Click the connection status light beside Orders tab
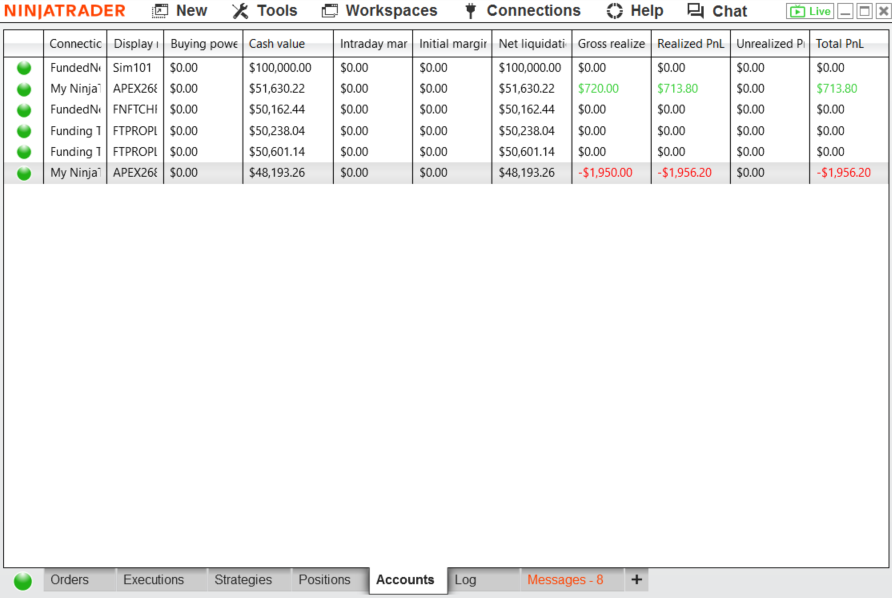 pos(23,581)
